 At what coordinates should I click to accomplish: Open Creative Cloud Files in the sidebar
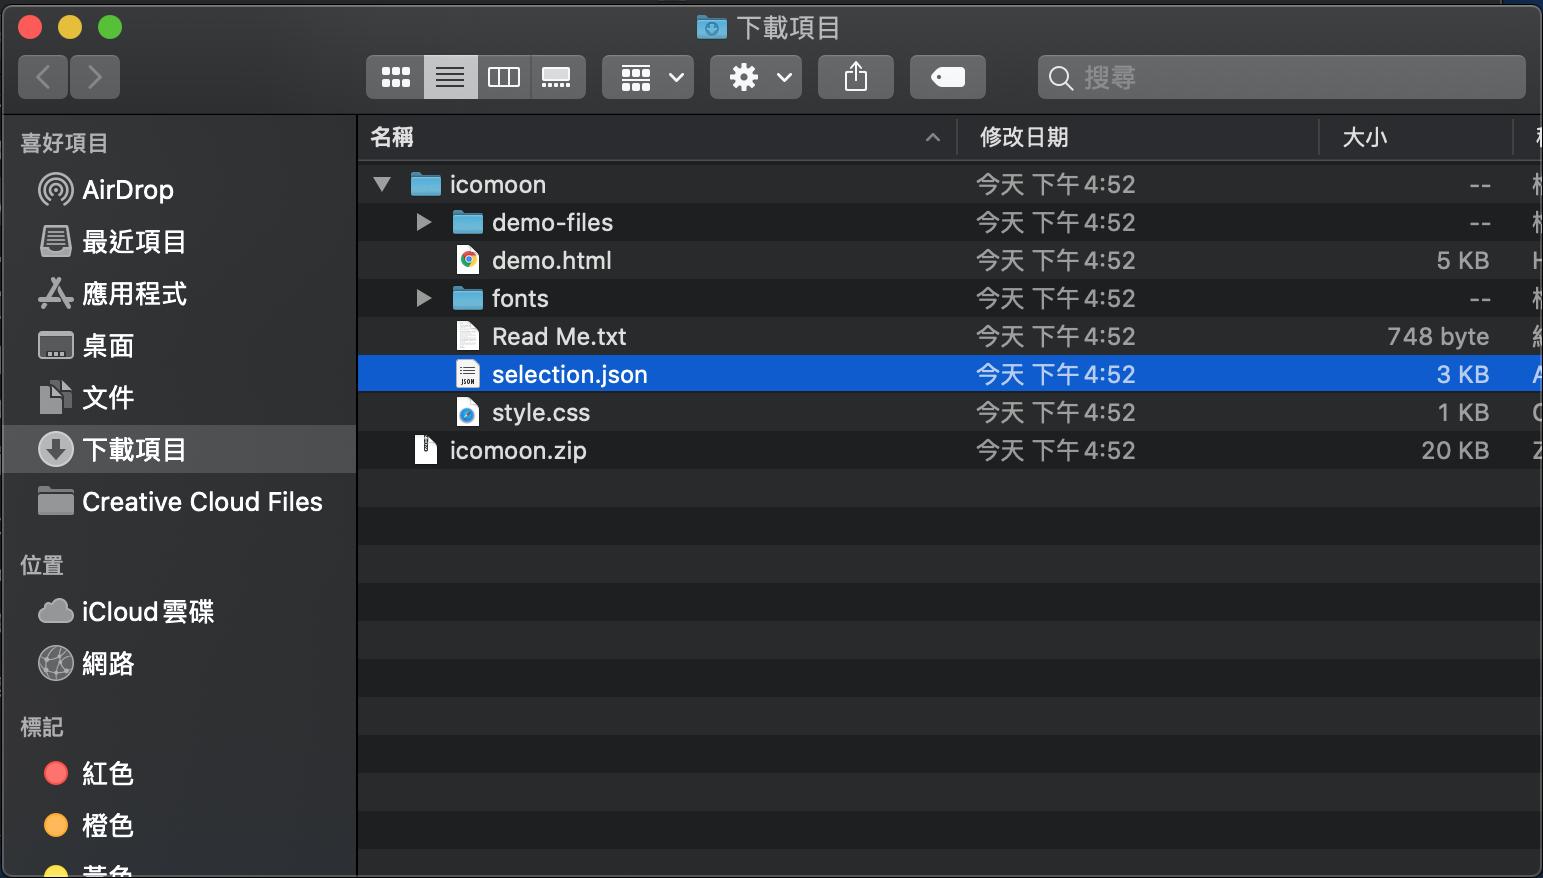tap(180, 502)
